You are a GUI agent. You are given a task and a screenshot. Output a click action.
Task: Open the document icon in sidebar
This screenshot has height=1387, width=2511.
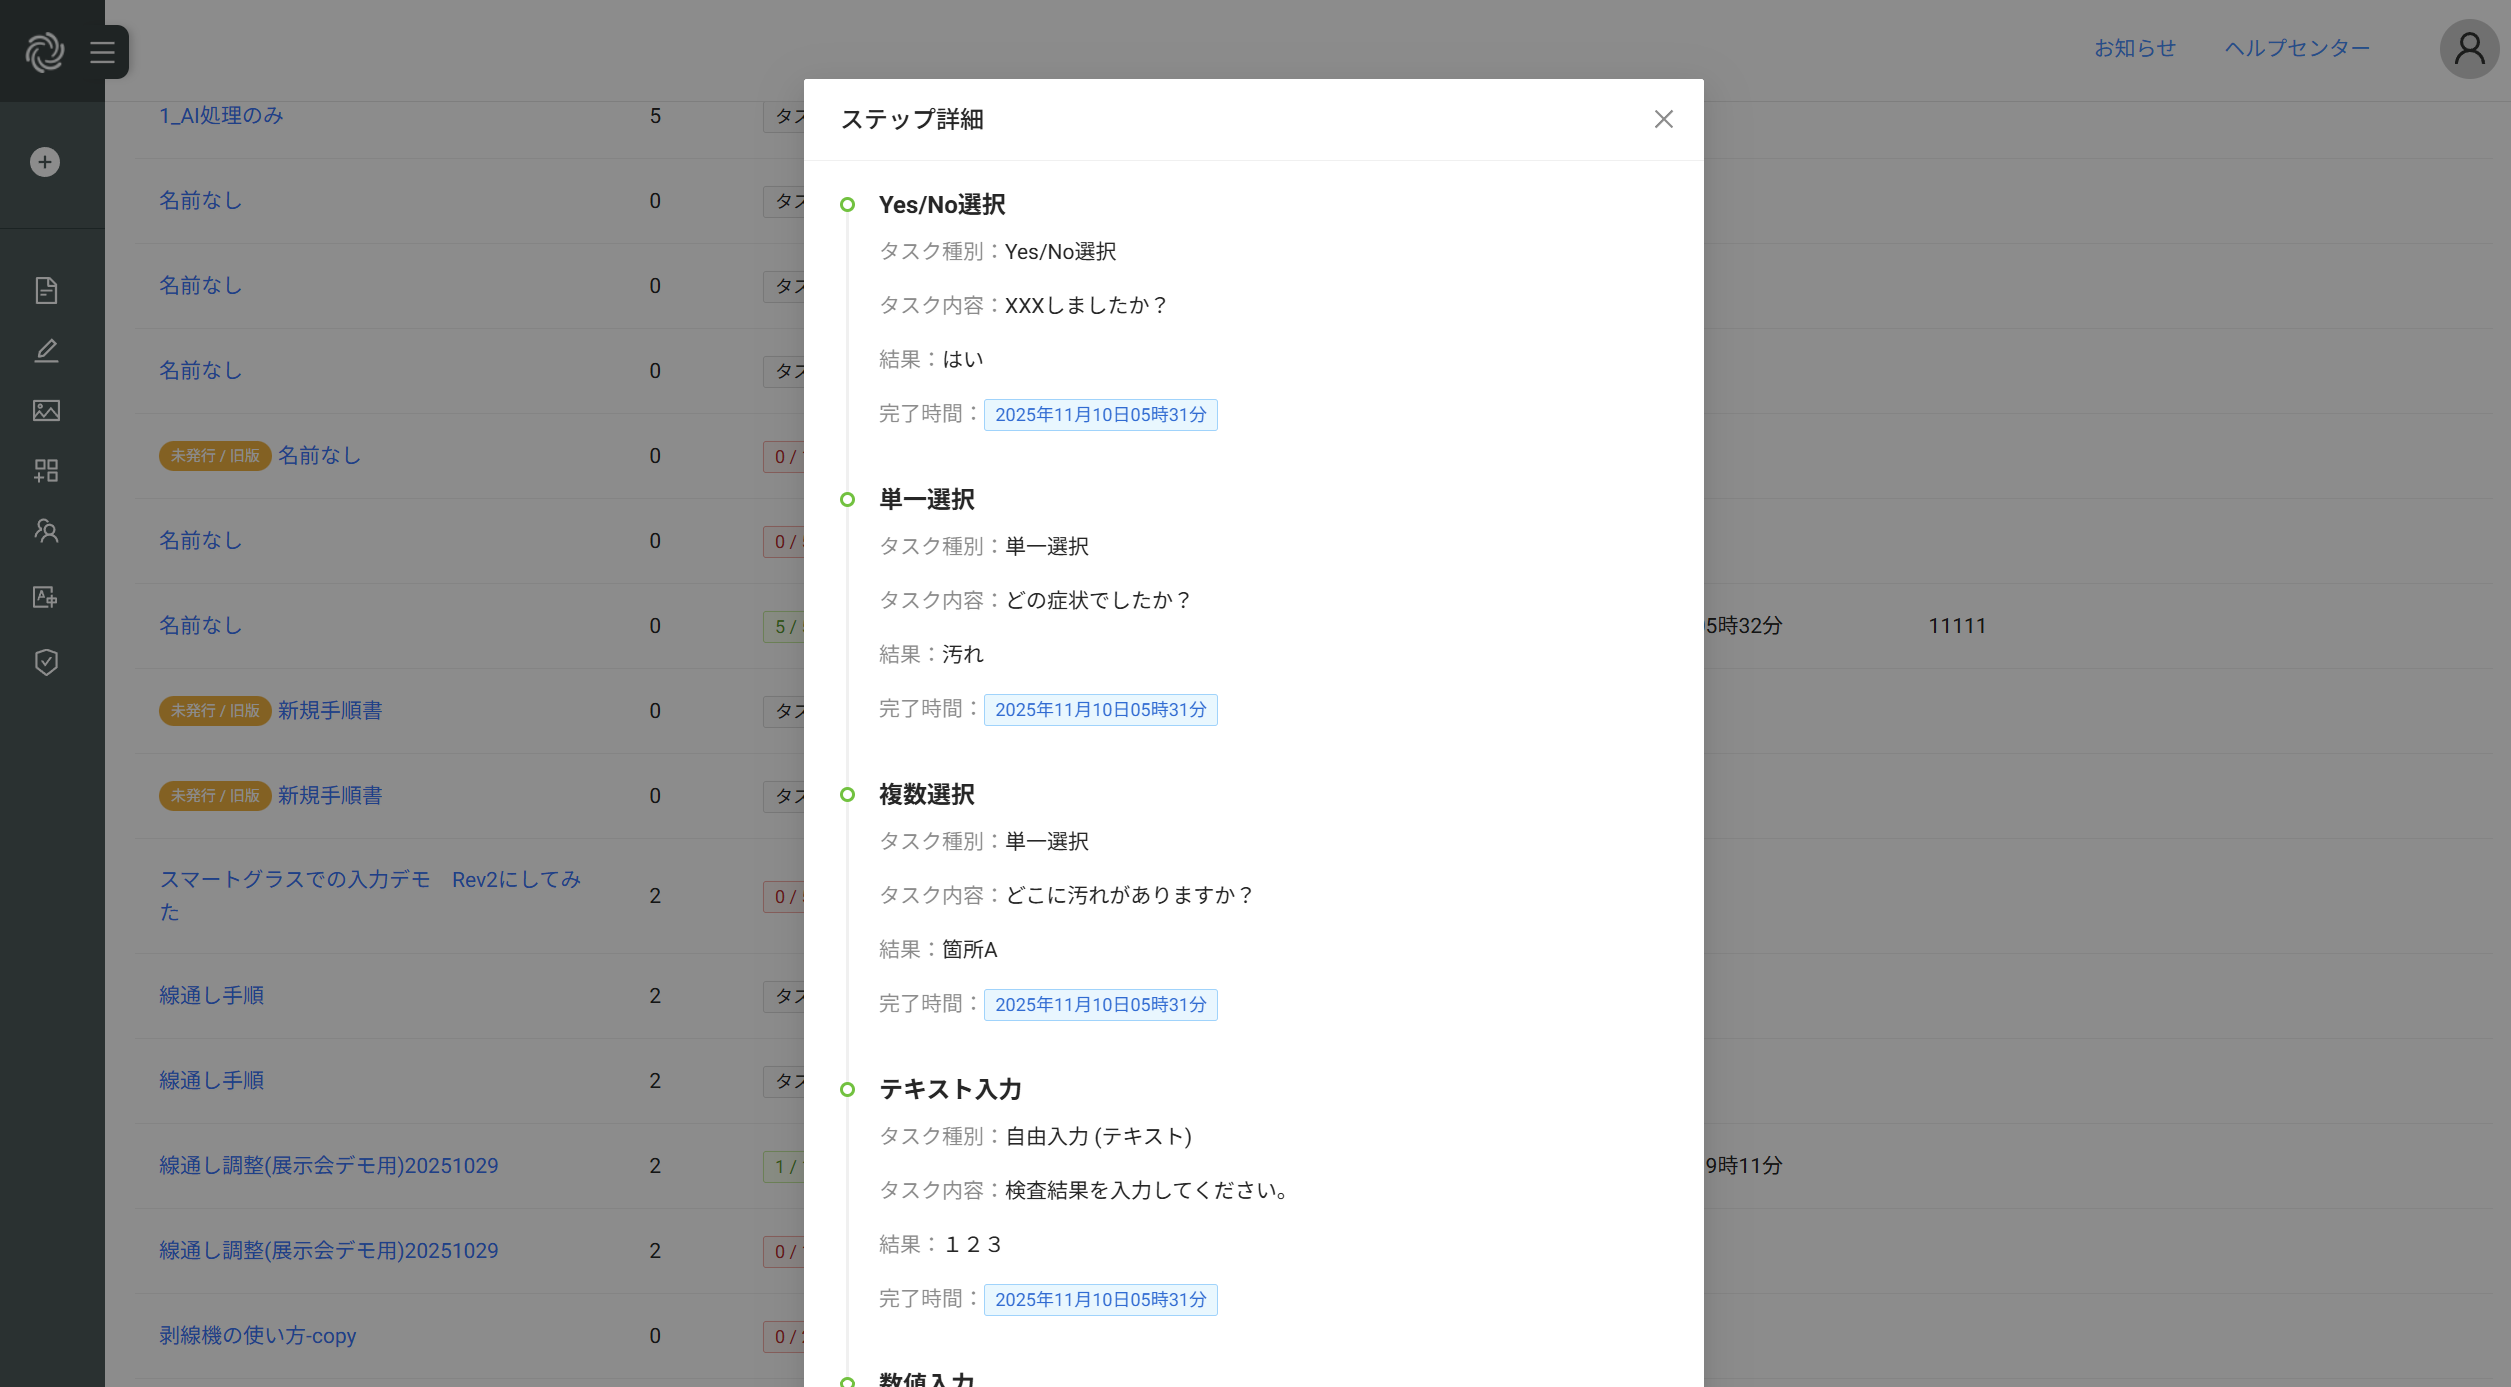(46, 290)
